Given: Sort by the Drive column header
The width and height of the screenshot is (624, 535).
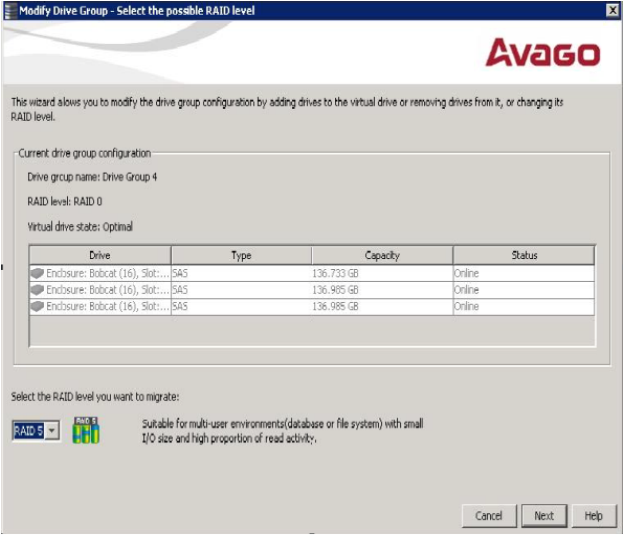Looking at the screenshot, I should tap(99, 255).
